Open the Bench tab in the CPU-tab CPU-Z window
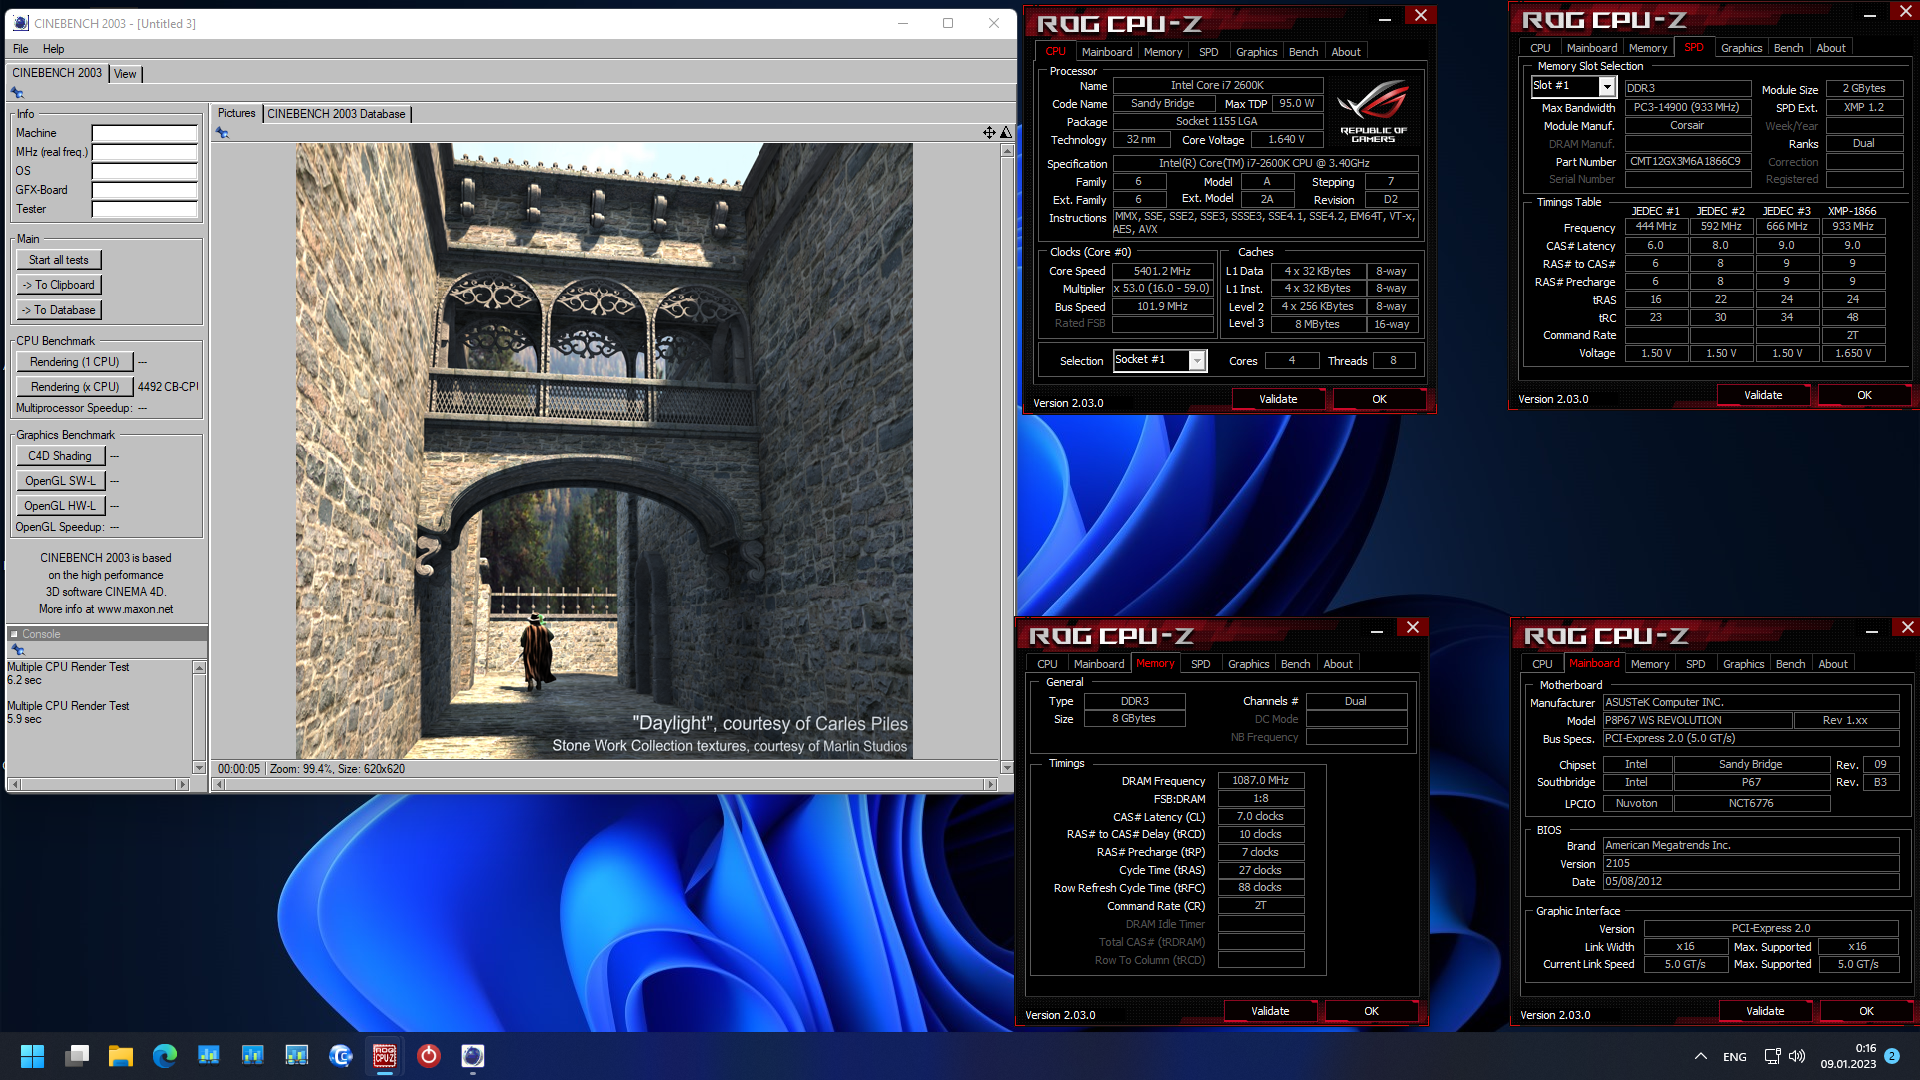The image size is (1920, 1080). tap(1303, 52)
